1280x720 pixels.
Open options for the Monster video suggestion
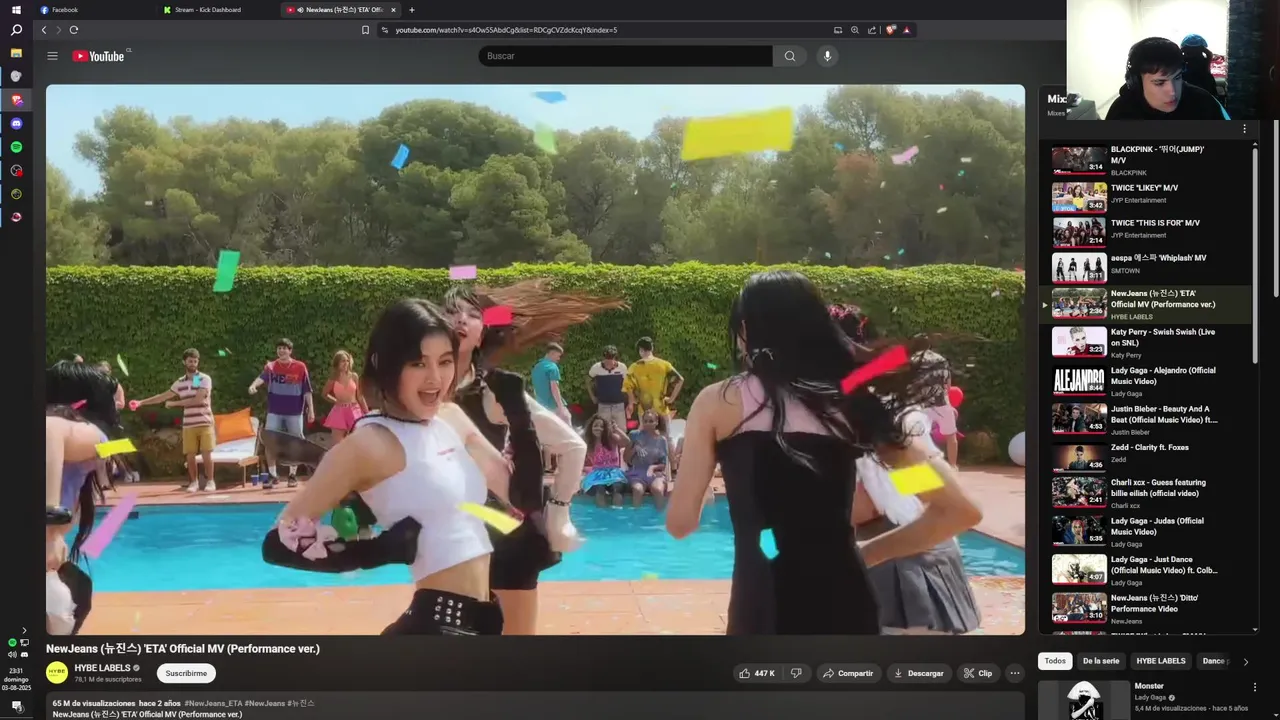[x=1255, y=687]
